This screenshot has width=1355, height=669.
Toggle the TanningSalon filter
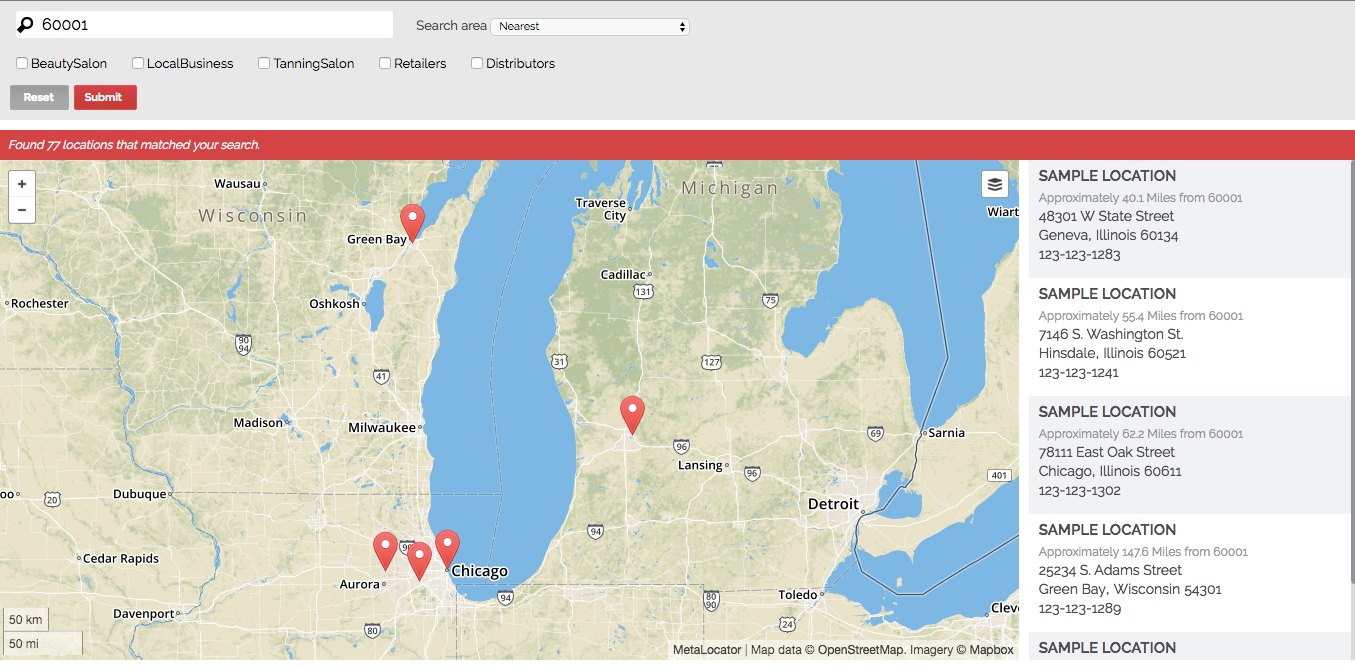pos(264,63)
